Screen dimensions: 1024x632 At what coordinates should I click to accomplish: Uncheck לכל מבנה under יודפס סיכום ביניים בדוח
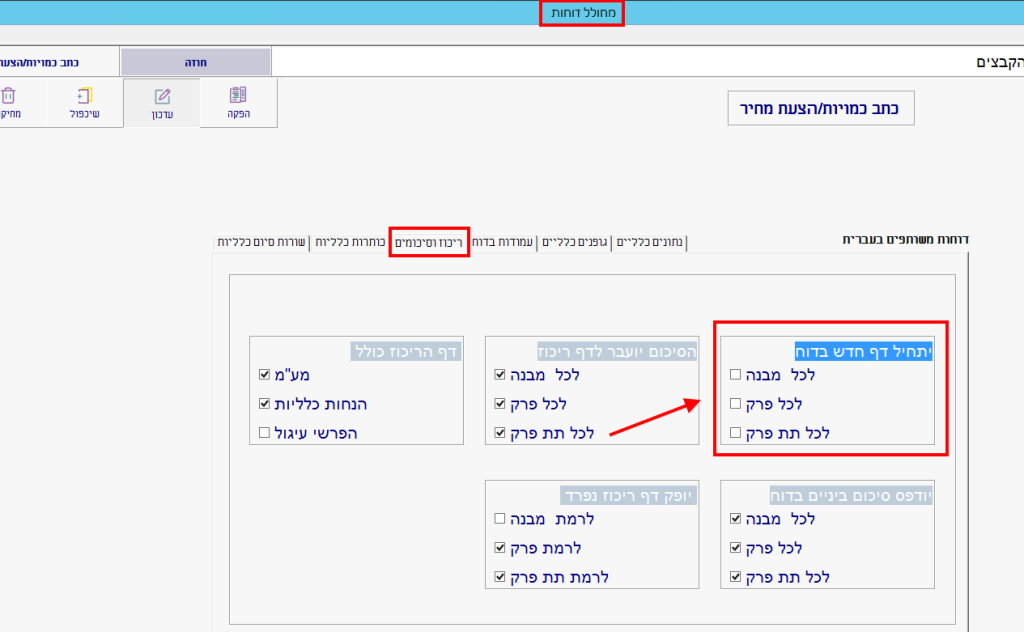click(736, 519)
